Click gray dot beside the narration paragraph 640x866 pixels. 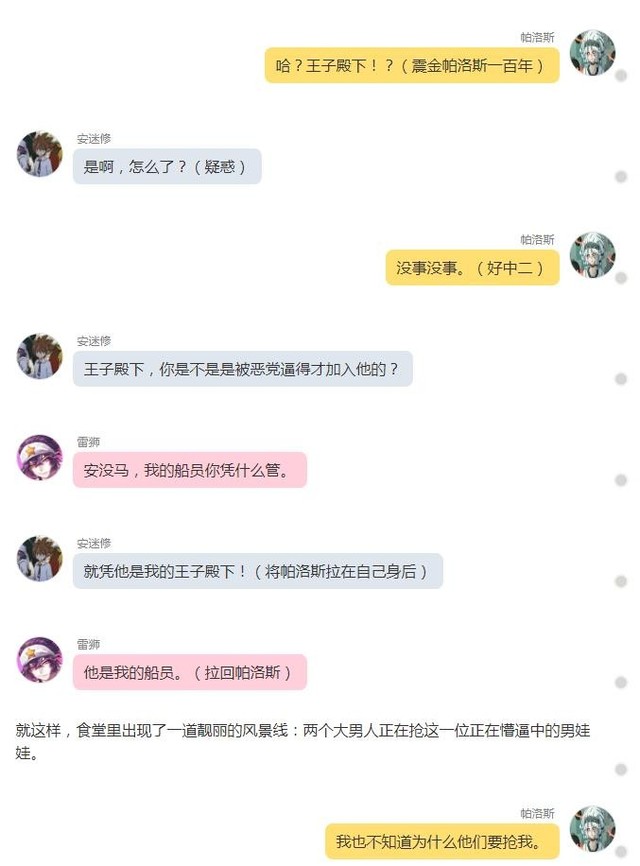621,769
